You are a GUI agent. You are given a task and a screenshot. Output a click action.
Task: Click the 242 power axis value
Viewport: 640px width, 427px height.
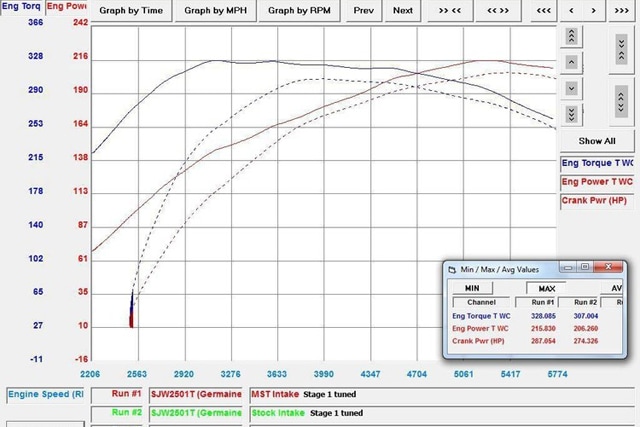80,22
